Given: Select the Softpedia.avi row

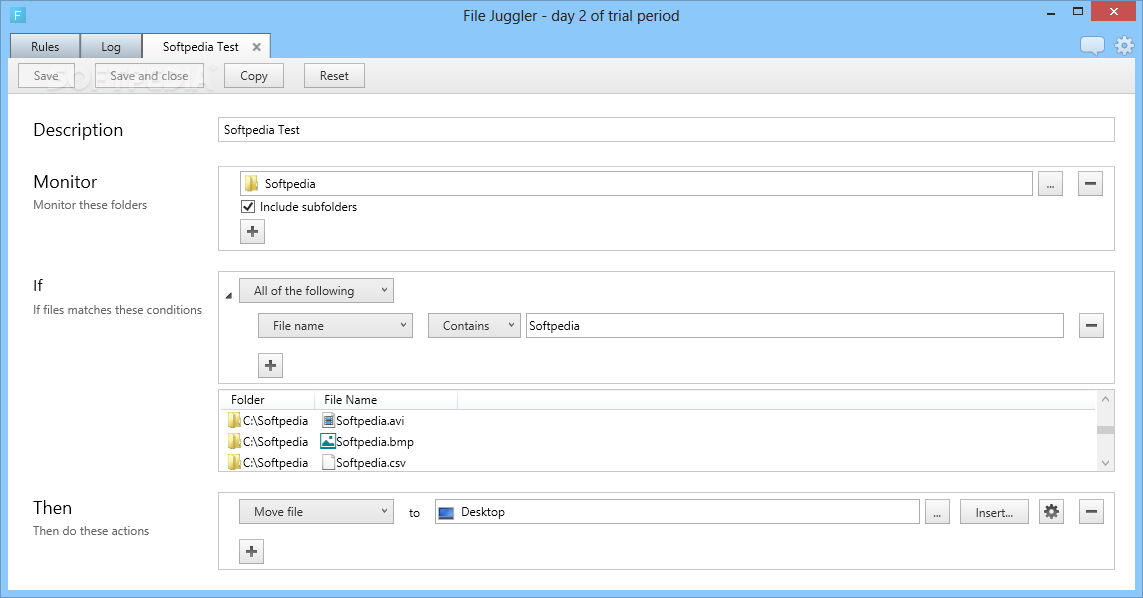Looking at the screenshot, I should (658, 421).
